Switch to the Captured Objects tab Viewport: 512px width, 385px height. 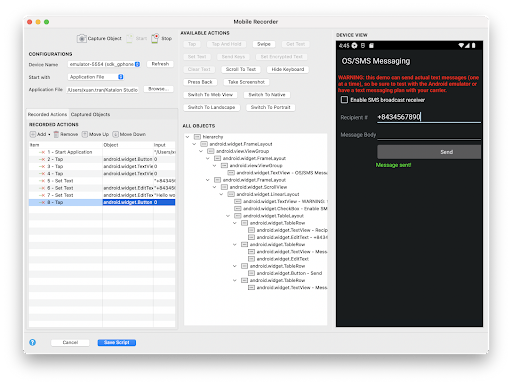point(90,114)
